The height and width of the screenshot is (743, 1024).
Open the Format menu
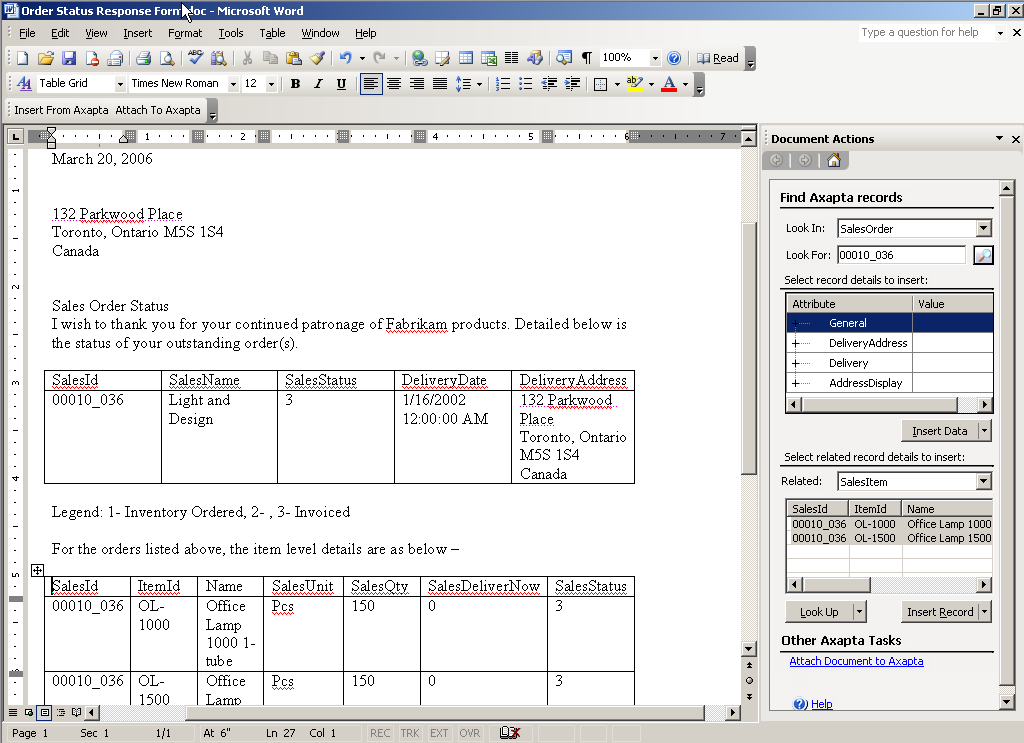tap(185, 33)
